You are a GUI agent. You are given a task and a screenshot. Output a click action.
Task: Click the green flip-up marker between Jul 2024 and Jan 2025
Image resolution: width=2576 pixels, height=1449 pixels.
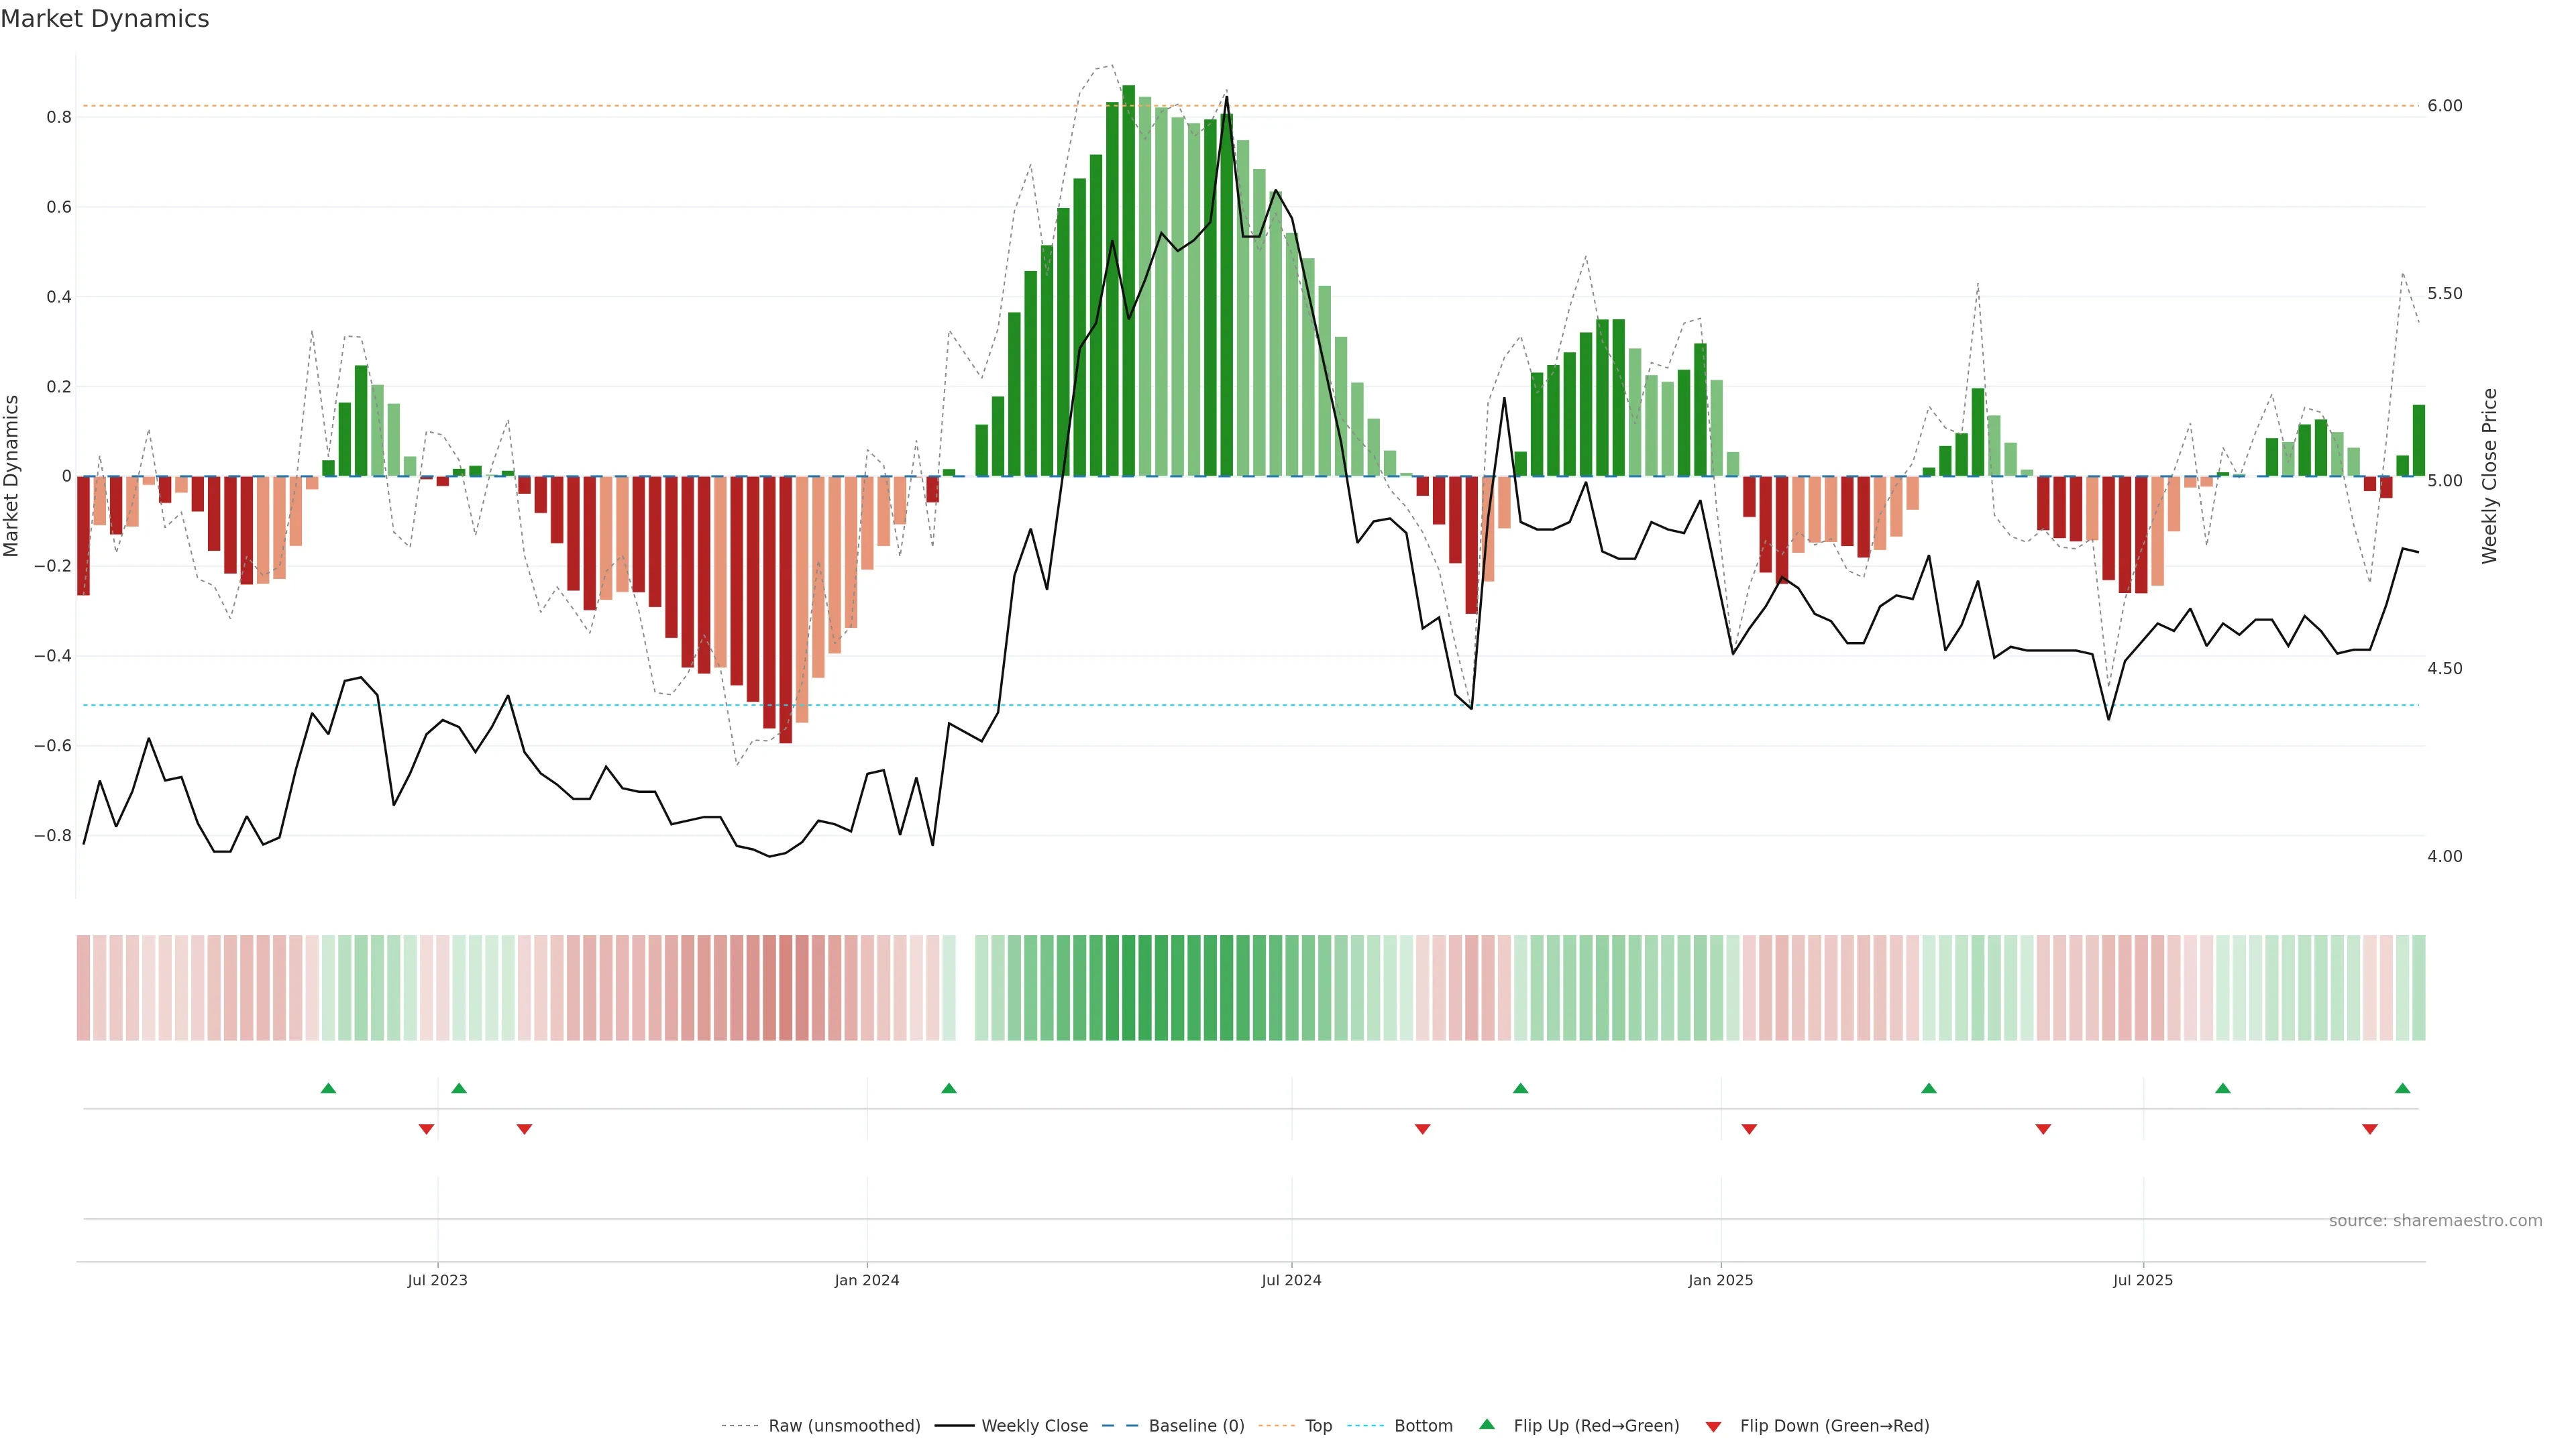[x=1520, y=1088]
